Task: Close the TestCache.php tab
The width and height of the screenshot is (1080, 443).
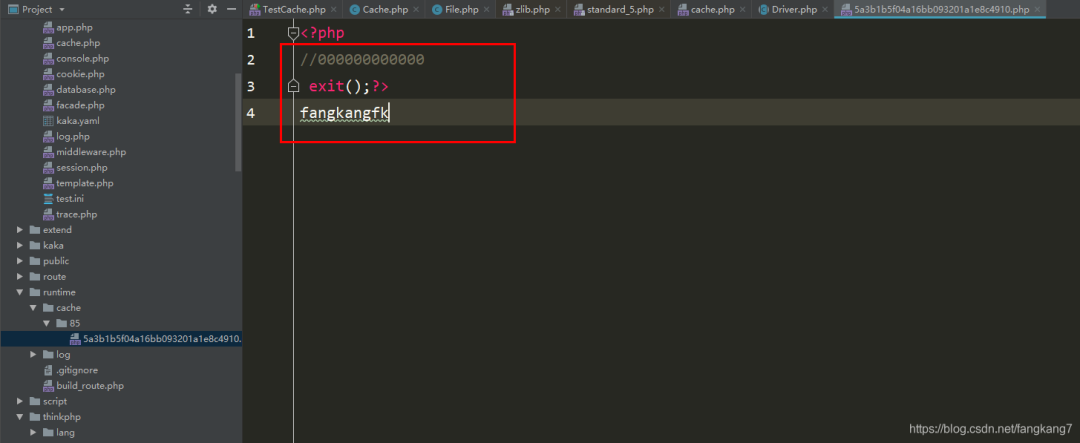Action: click(333, 10)
